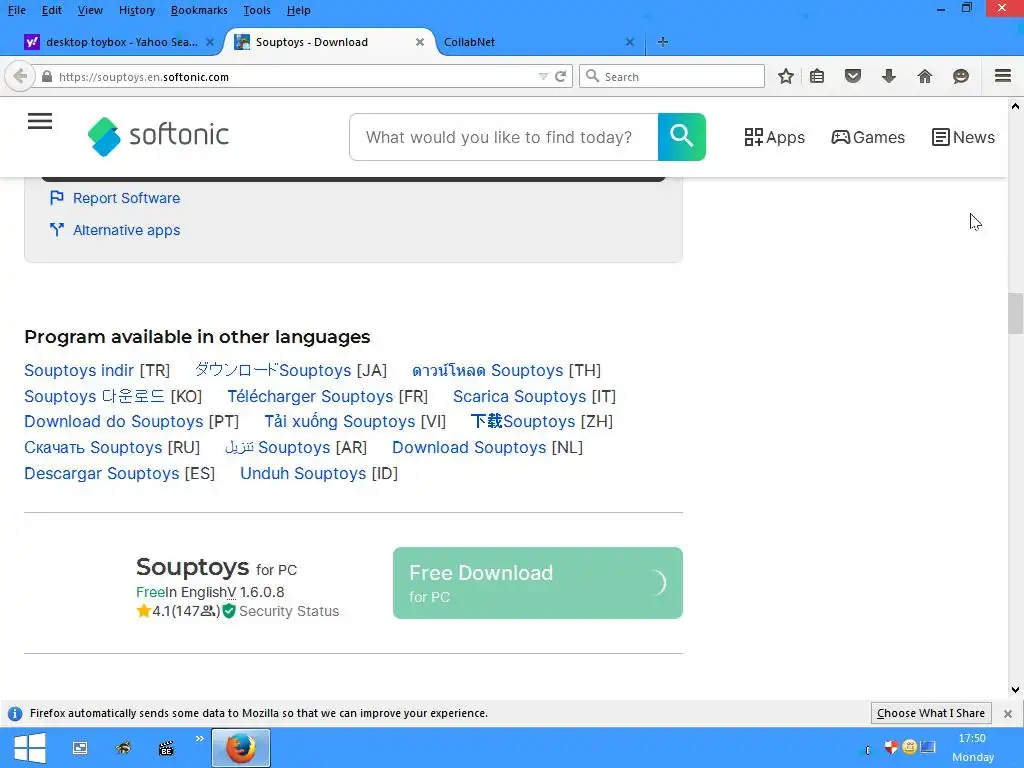The image size is (1024, 768).
Task: Open the Games section link
Action: [x=868, y=137]
